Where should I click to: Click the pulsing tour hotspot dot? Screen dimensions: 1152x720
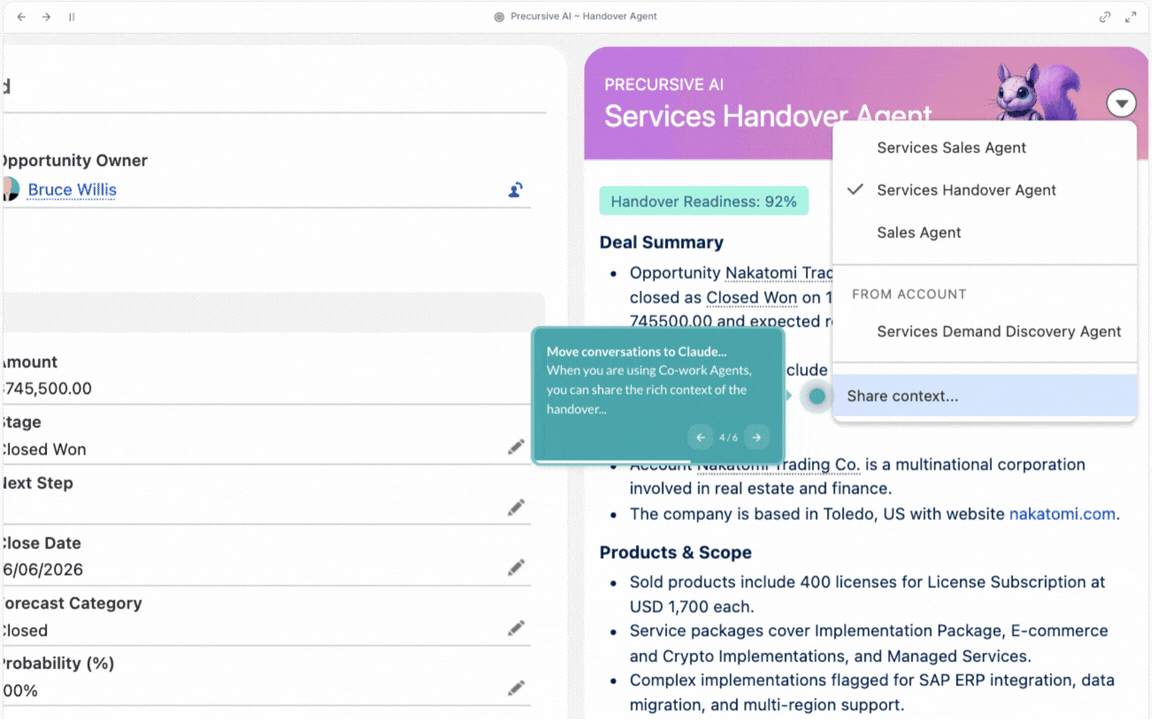click(817, 397)
